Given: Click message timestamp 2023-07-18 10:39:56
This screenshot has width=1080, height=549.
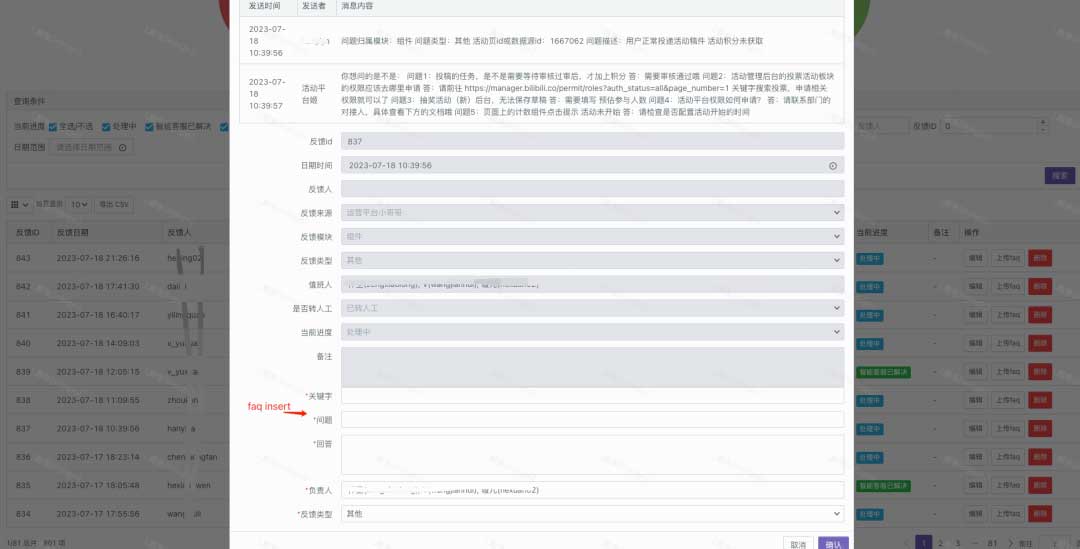Looking at the screenshot, I should coord(267,41).
